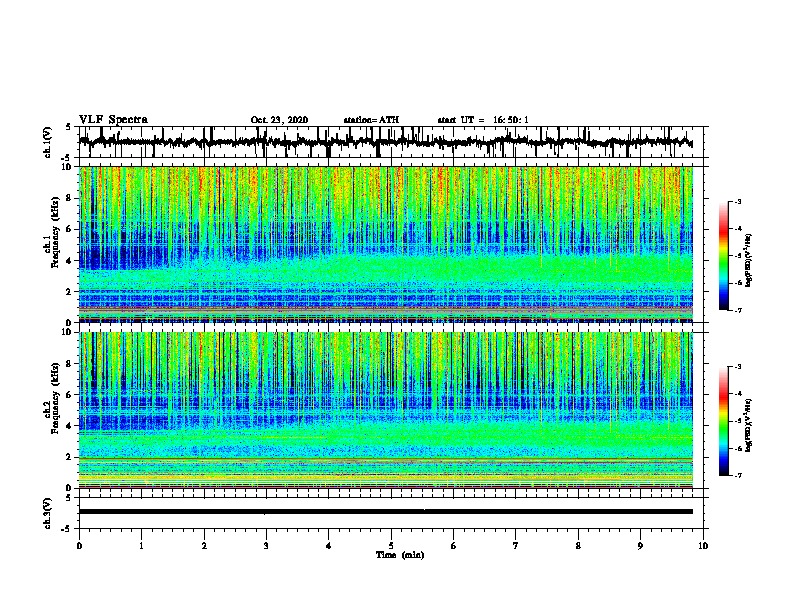Click time axis tick label "1"
Viewport: 792px width, 612px height.
coord(141,546)
